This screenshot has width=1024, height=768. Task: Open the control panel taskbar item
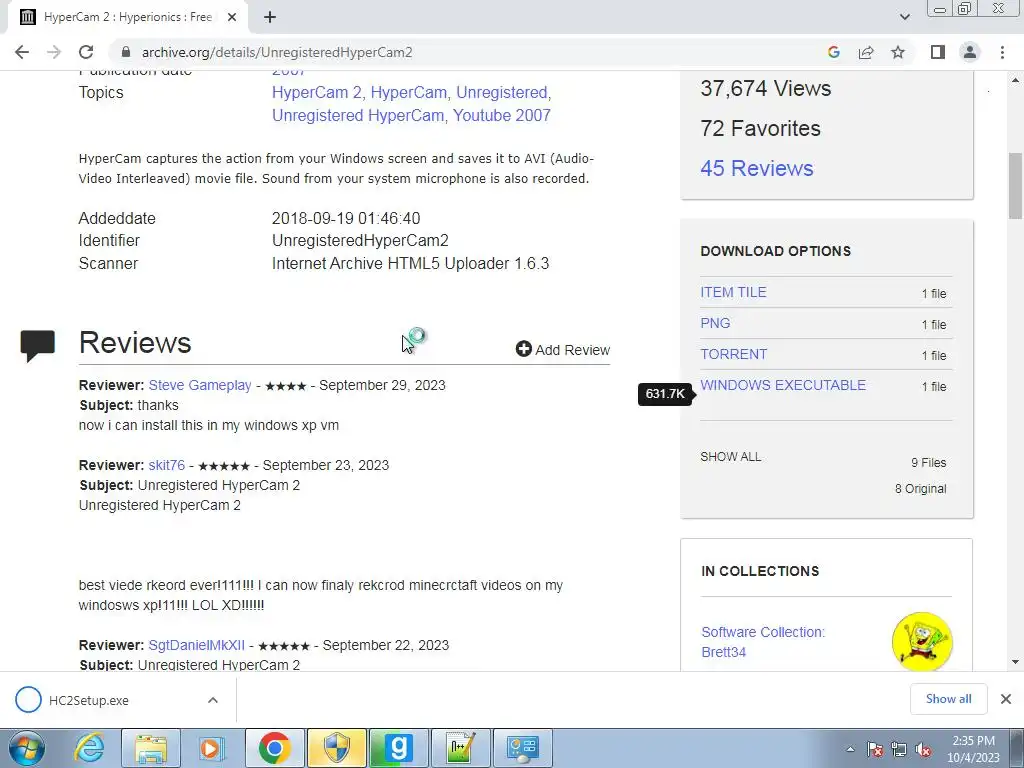tap(522, 748)
